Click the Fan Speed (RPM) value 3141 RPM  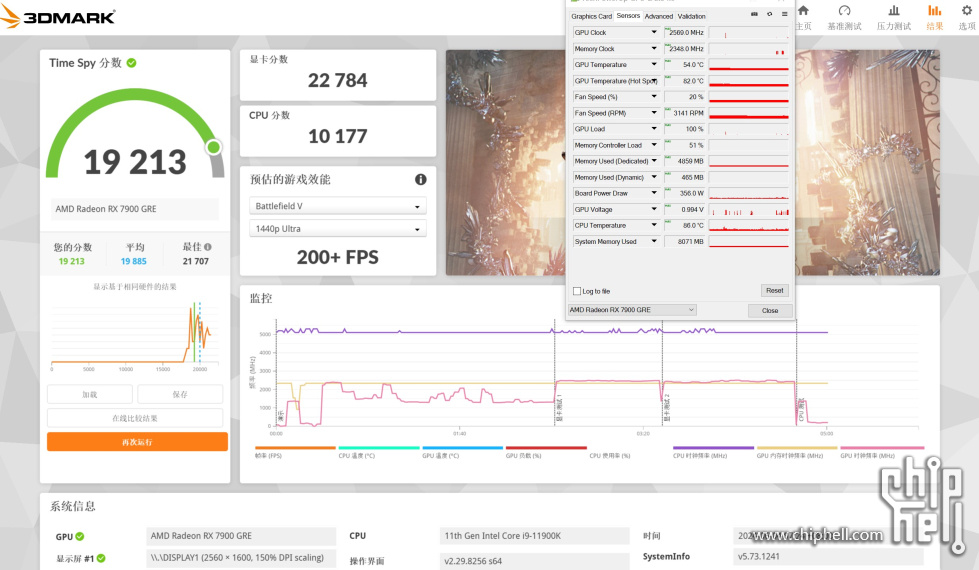click(x=686, y=113)
